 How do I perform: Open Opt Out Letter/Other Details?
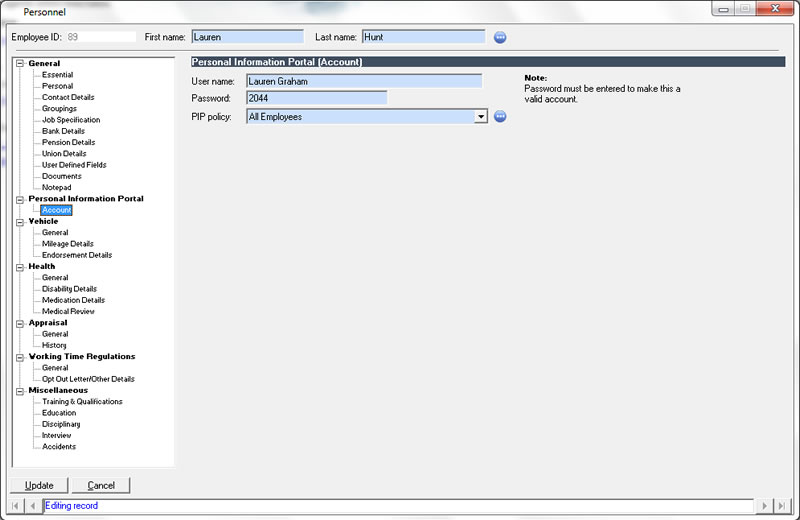88,379
